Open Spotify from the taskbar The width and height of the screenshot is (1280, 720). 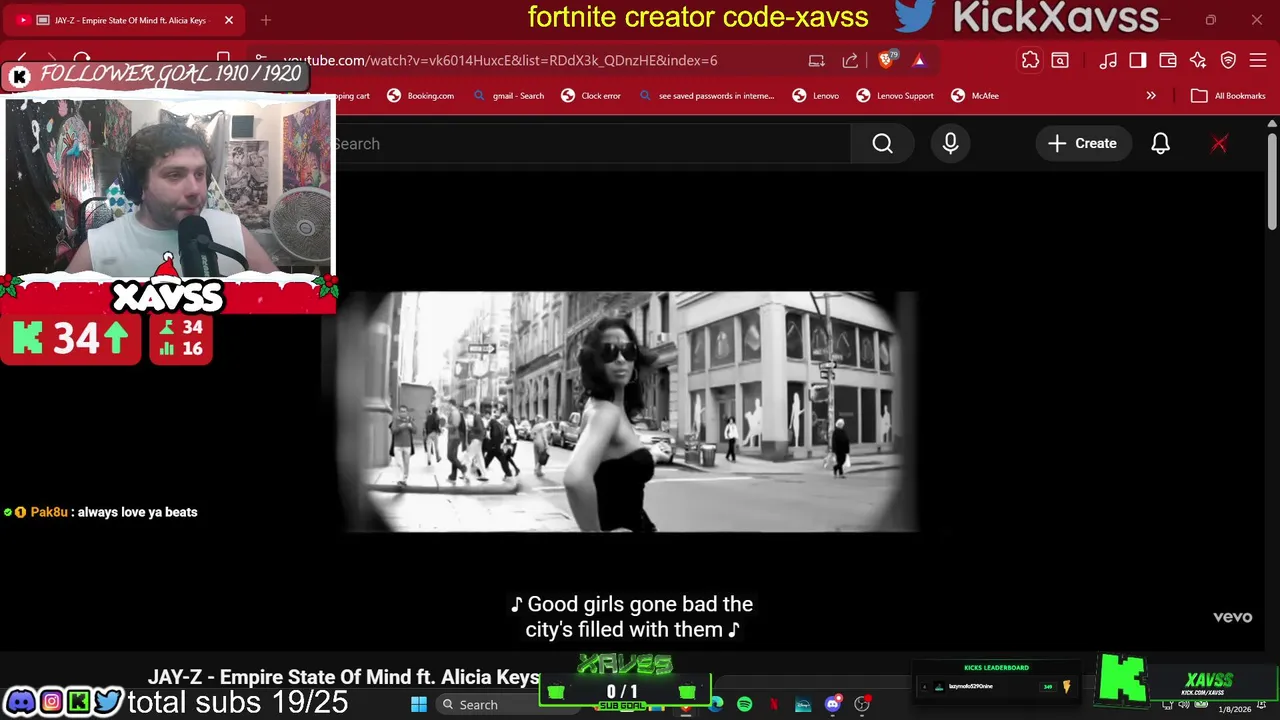click(x=745, y=704)
